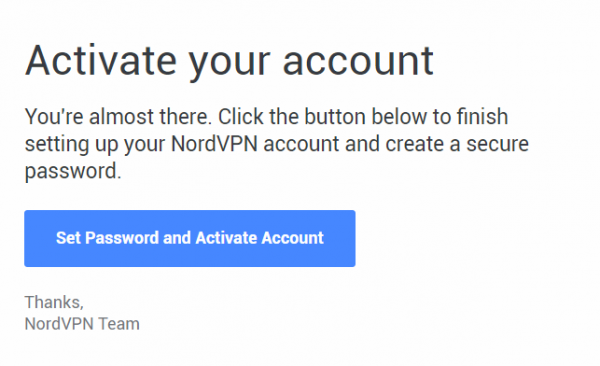Click the word 'Activate' in the heading
This screenshot has height=366, width=600.
click(x=101, y=60)
